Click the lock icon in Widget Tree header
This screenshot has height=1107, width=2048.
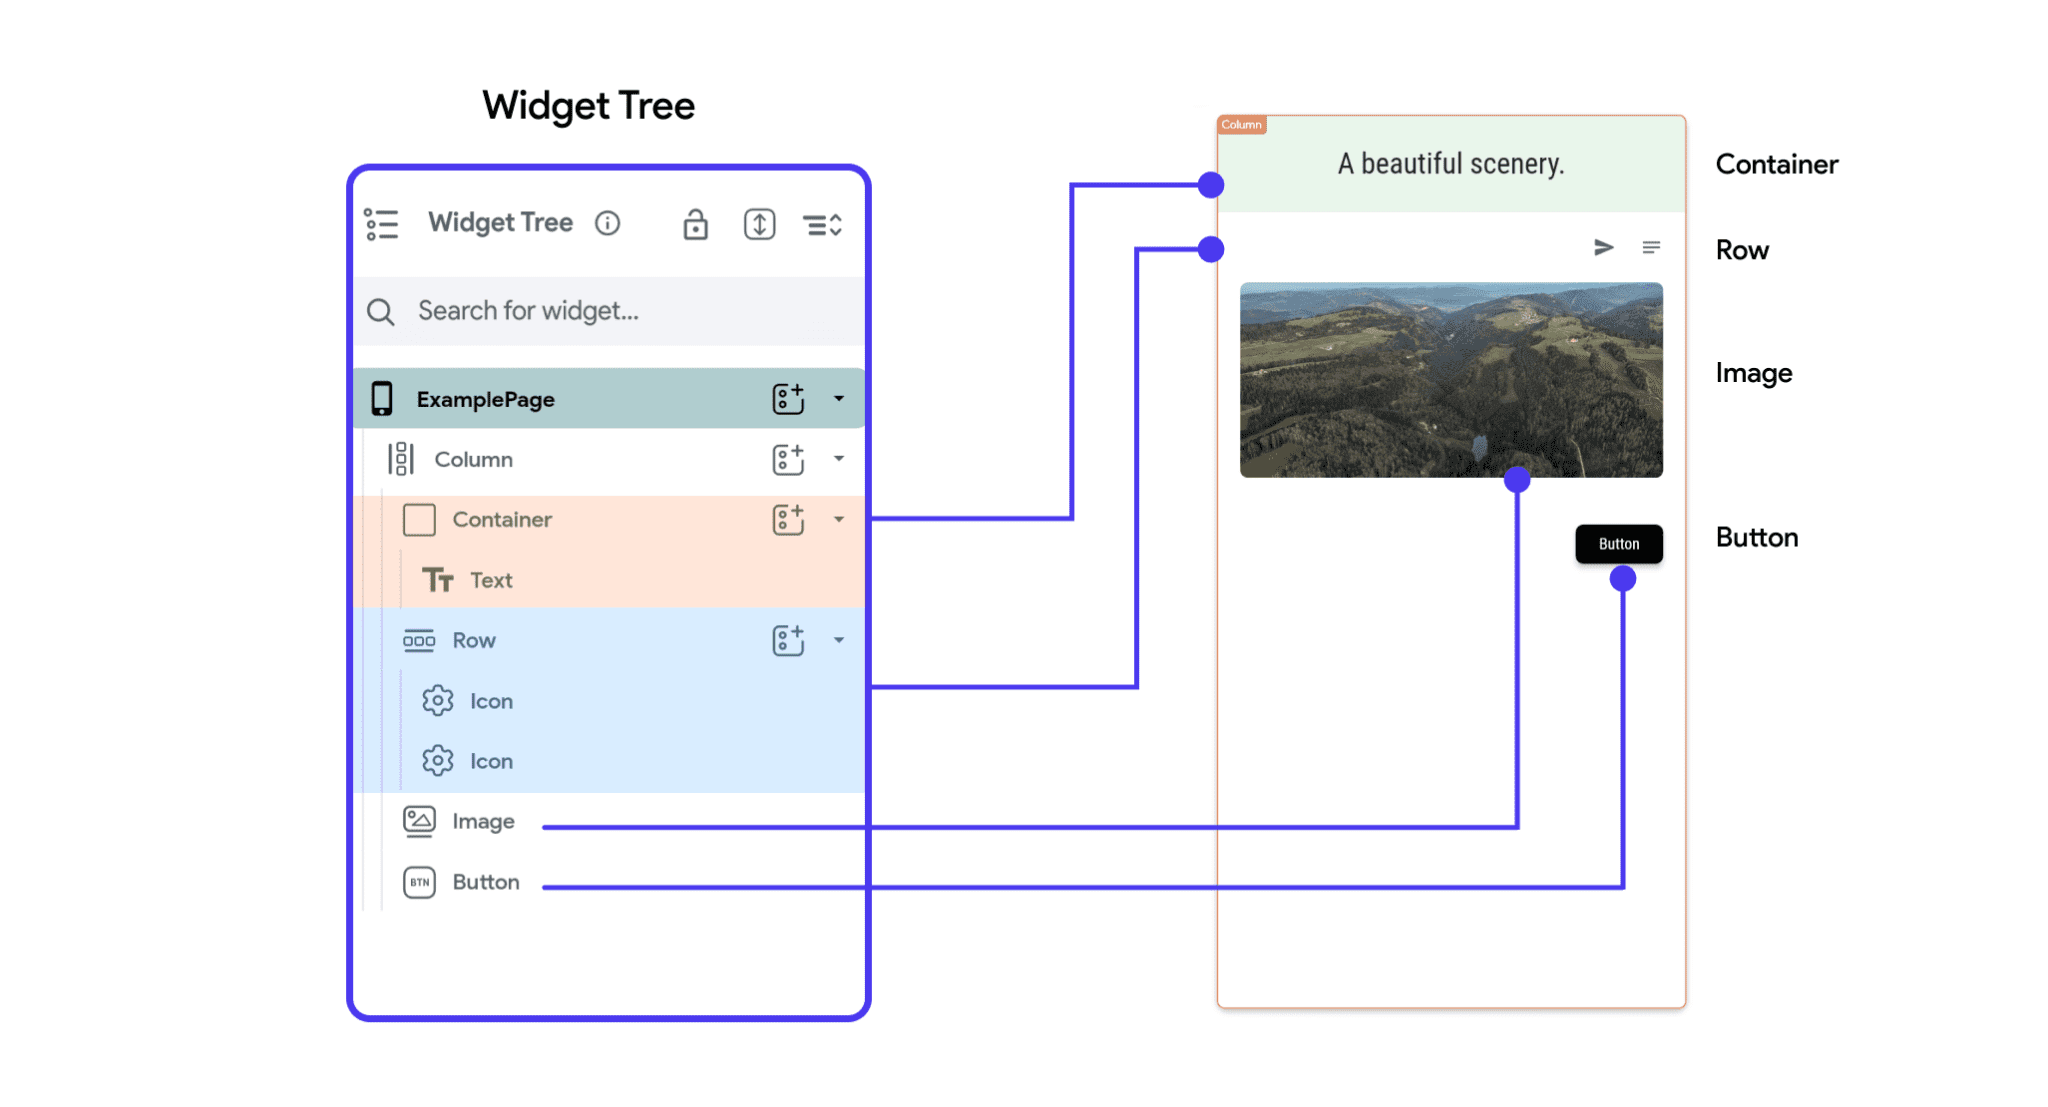point(695,224)
